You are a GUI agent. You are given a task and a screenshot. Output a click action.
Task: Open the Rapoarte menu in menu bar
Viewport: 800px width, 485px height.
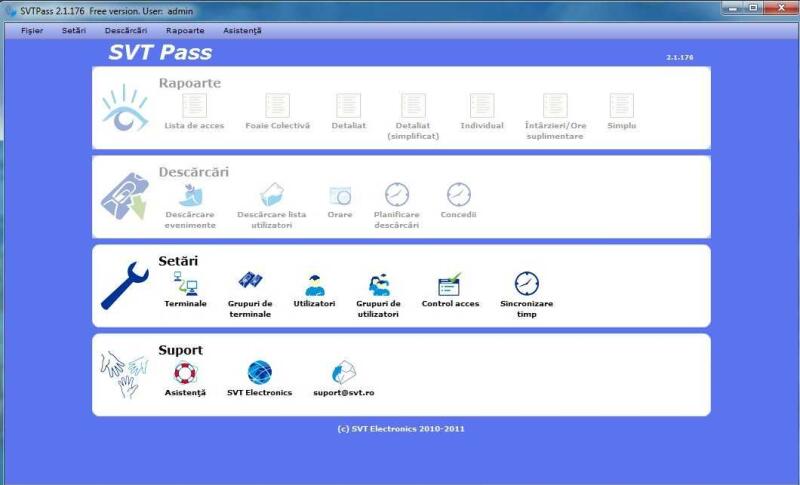185,31
